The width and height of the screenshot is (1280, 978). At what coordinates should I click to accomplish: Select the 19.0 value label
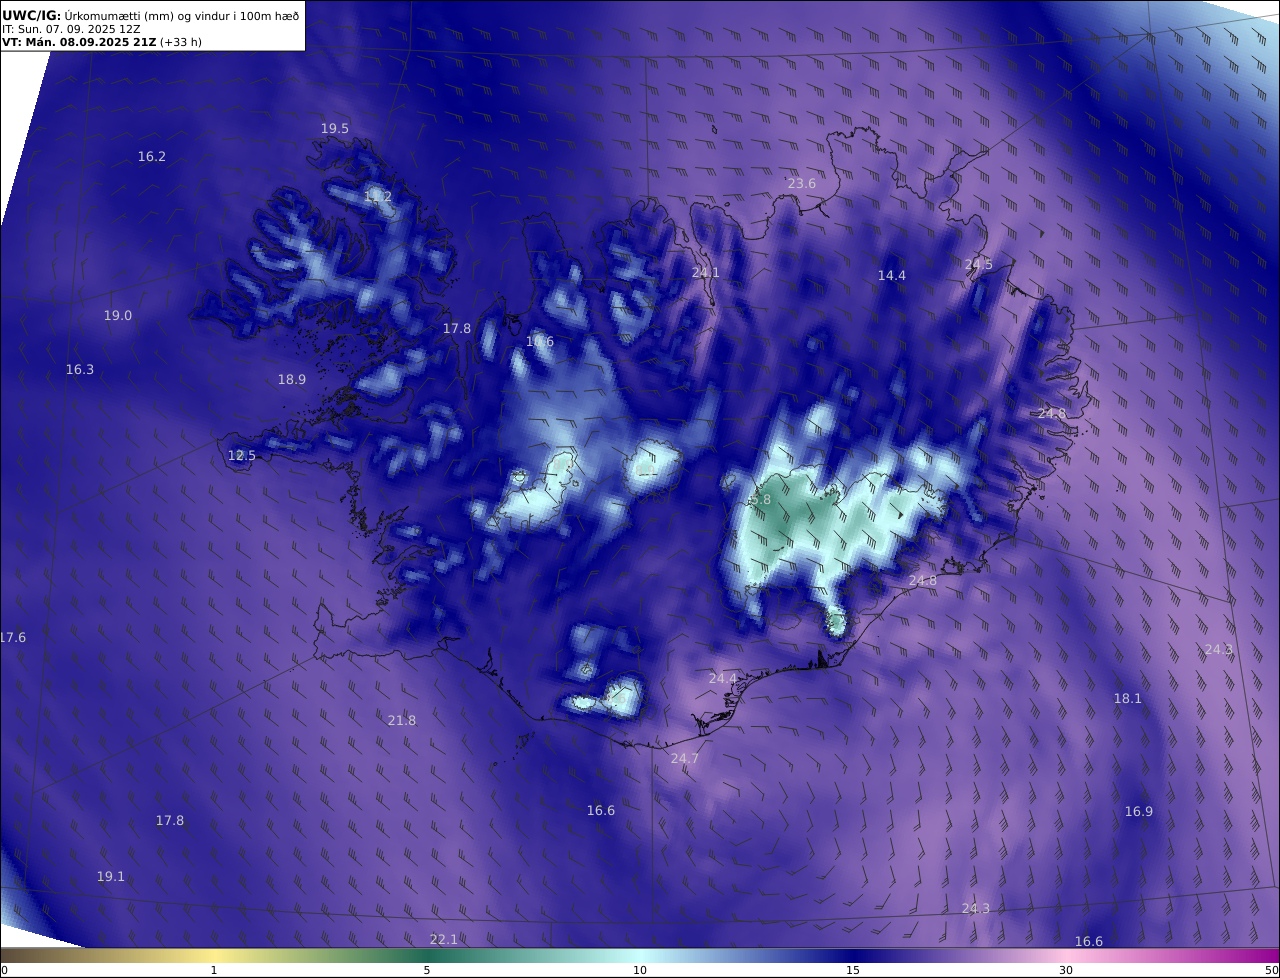pos(118,316)
